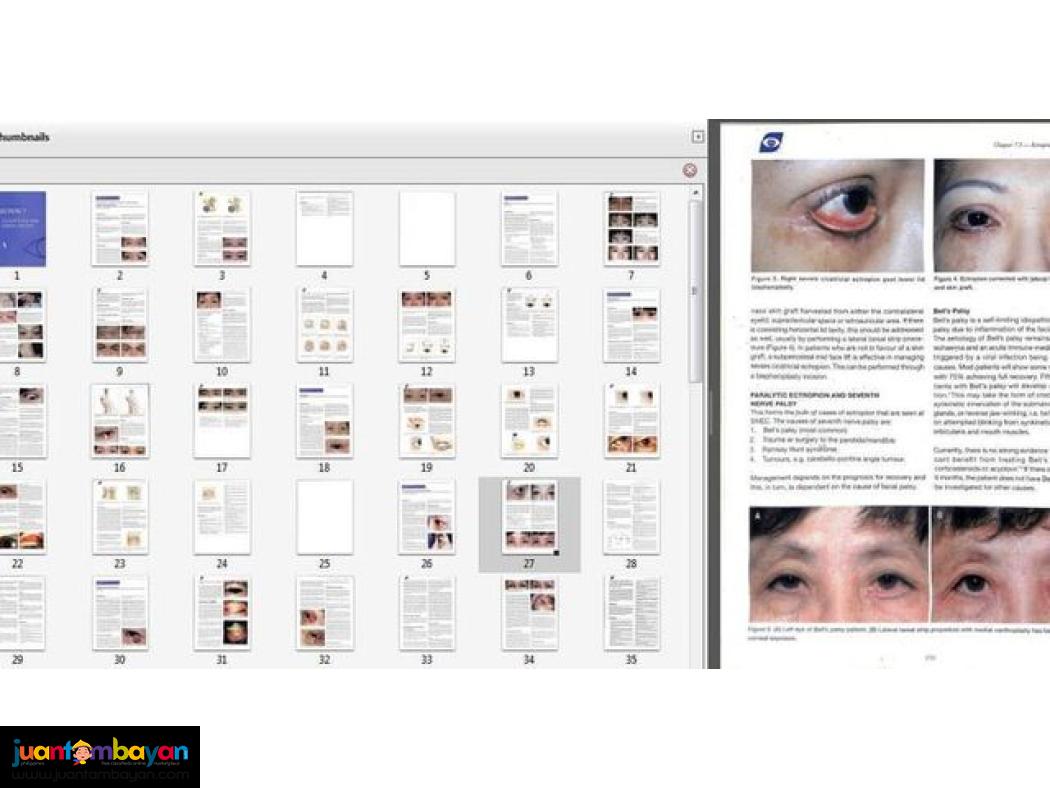1050x788 pixels.
Task: Select the page 7 thumbnail
Action: [x=631, y=229]
